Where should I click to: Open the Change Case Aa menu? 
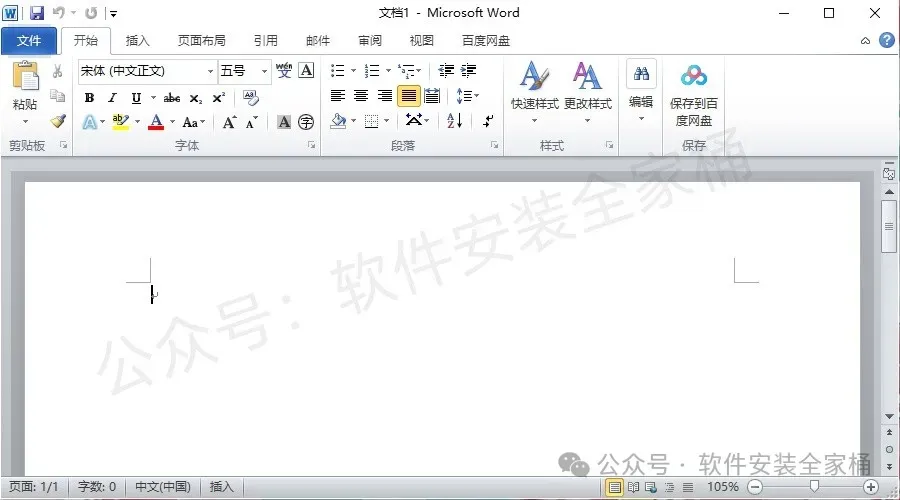point(193,122)
